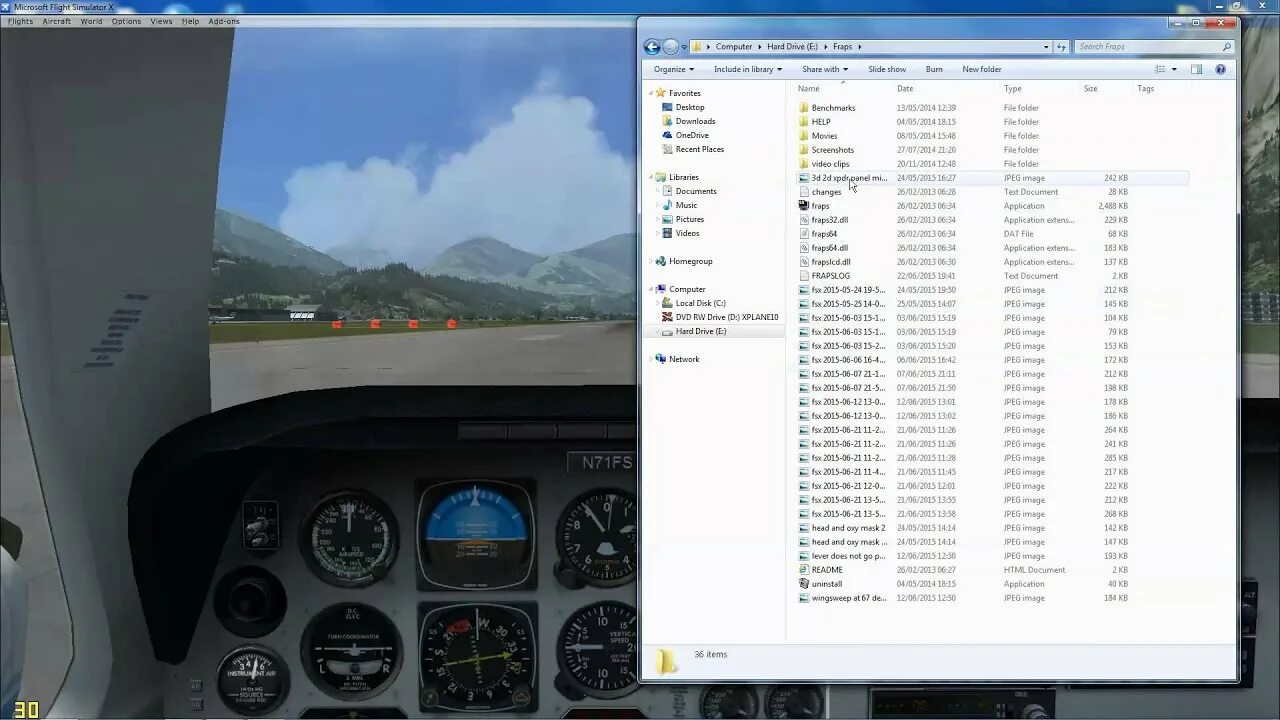Open the view options dropdown arrow
This screenshot has height=720, width=1280.
point(1172,69)
